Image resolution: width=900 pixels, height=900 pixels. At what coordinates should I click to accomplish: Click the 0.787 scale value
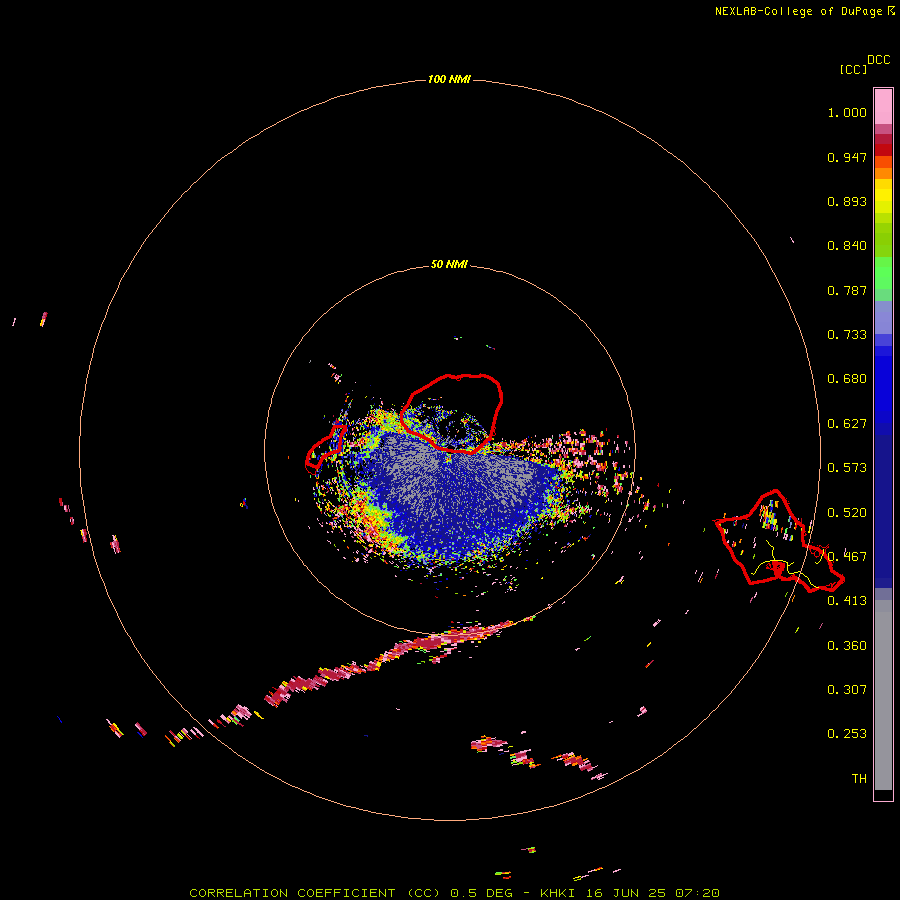click(847, 290)
